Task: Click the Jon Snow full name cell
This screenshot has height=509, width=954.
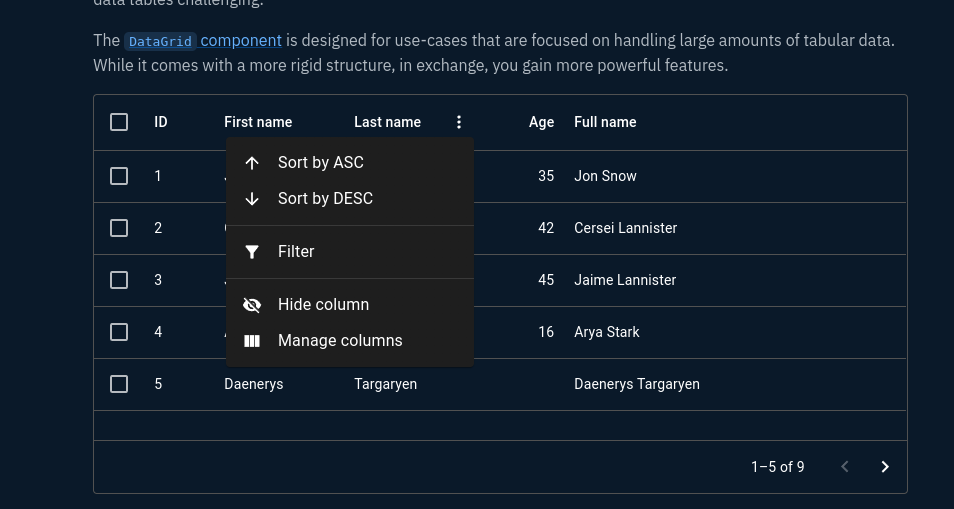Action: click(605, 176)
